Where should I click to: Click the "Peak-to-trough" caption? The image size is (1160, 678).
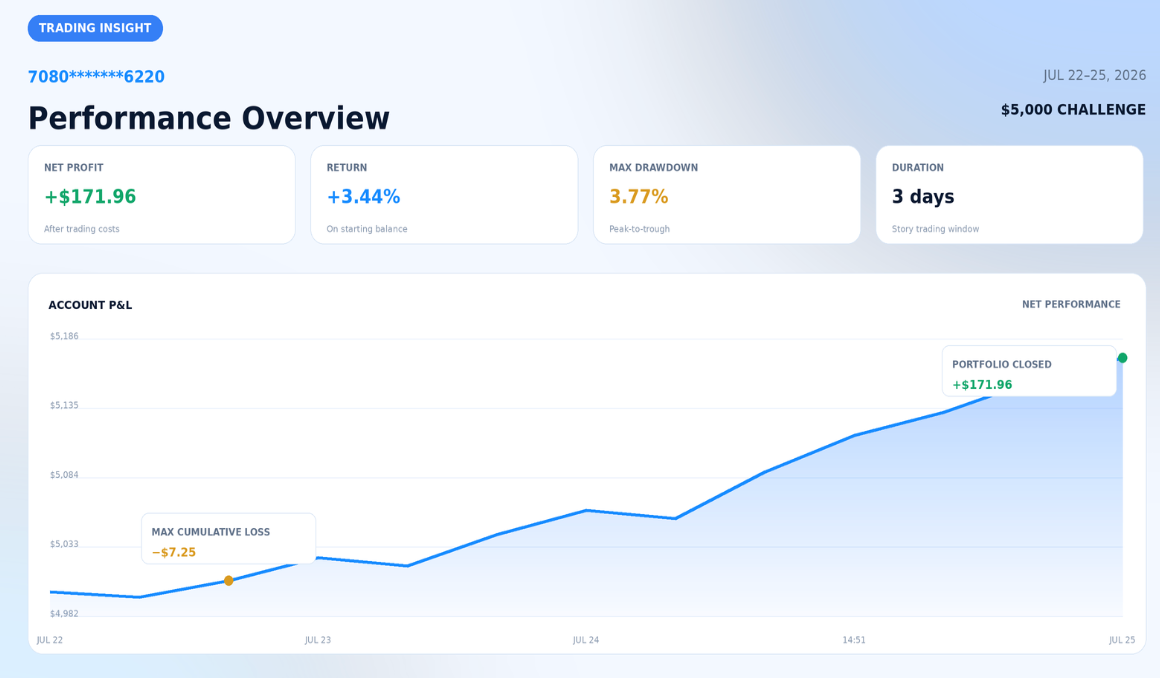point(639,229)
